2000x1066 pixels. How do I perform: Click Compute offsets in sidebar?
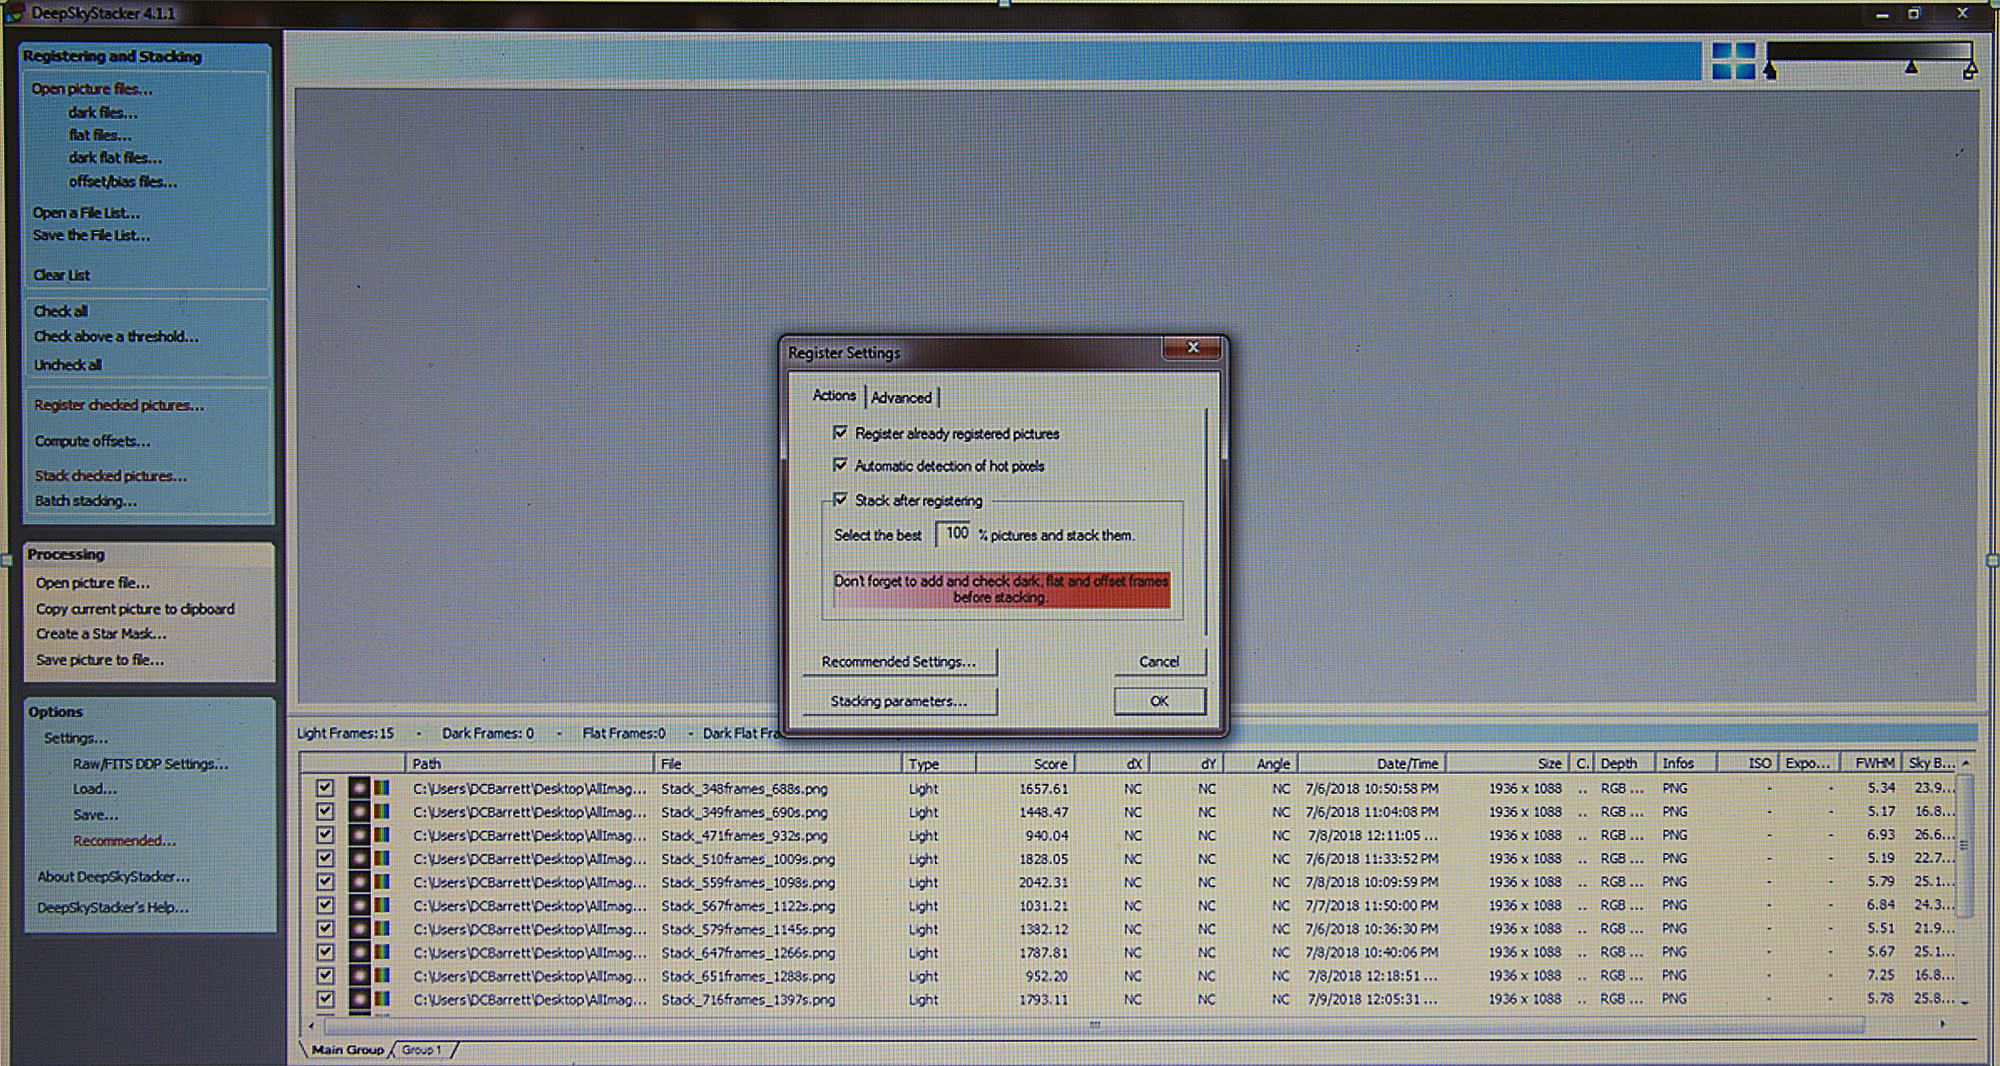[93, 441]
